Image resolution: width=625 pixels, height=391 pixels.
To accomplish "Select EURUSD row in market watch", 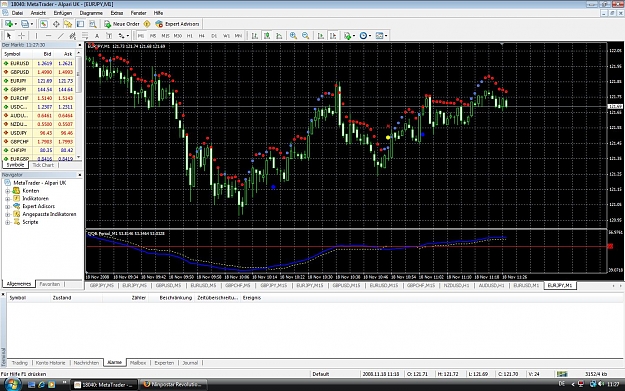I will tap(38, 63).
